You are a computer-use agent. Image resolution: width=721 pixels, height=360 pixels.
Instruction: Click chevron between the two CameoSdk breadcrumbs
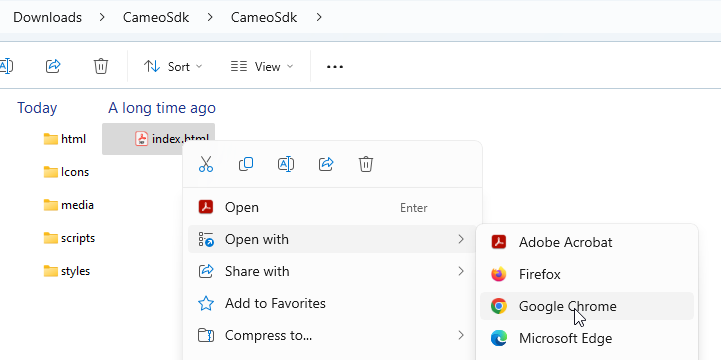click(210, 17)
